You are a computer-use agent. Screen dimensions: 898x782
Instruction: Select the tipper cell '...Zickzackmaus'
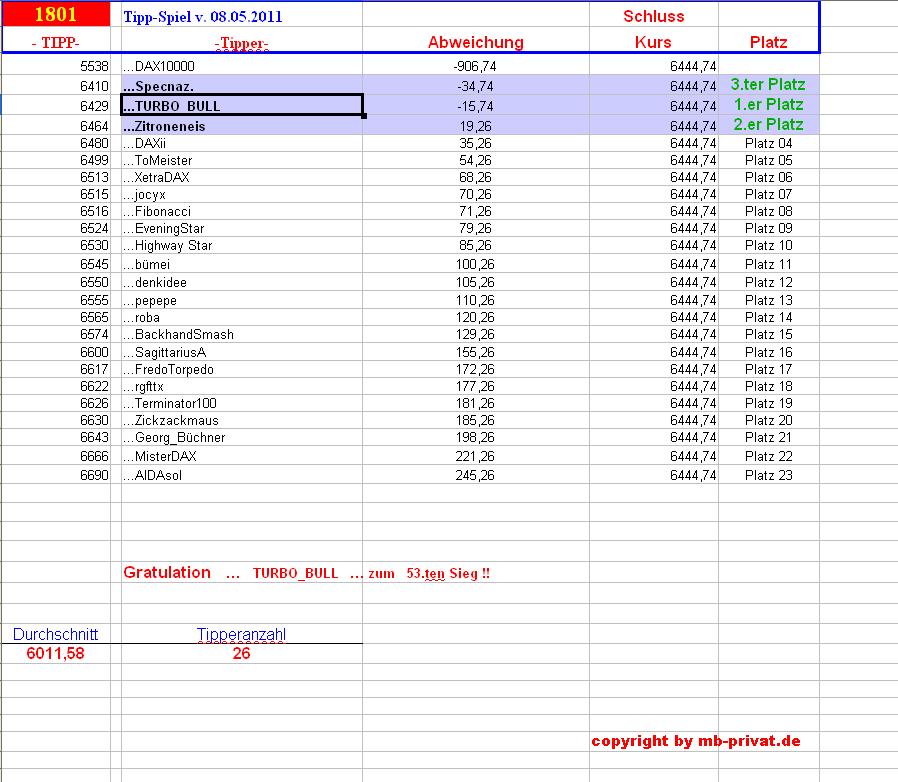coord(242,421)
